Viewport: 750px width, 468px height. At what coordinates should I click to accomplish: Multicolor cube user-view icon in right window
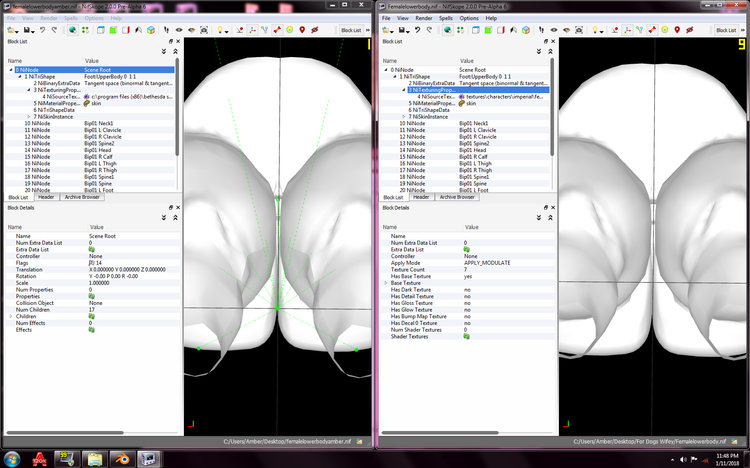[526, 30]
